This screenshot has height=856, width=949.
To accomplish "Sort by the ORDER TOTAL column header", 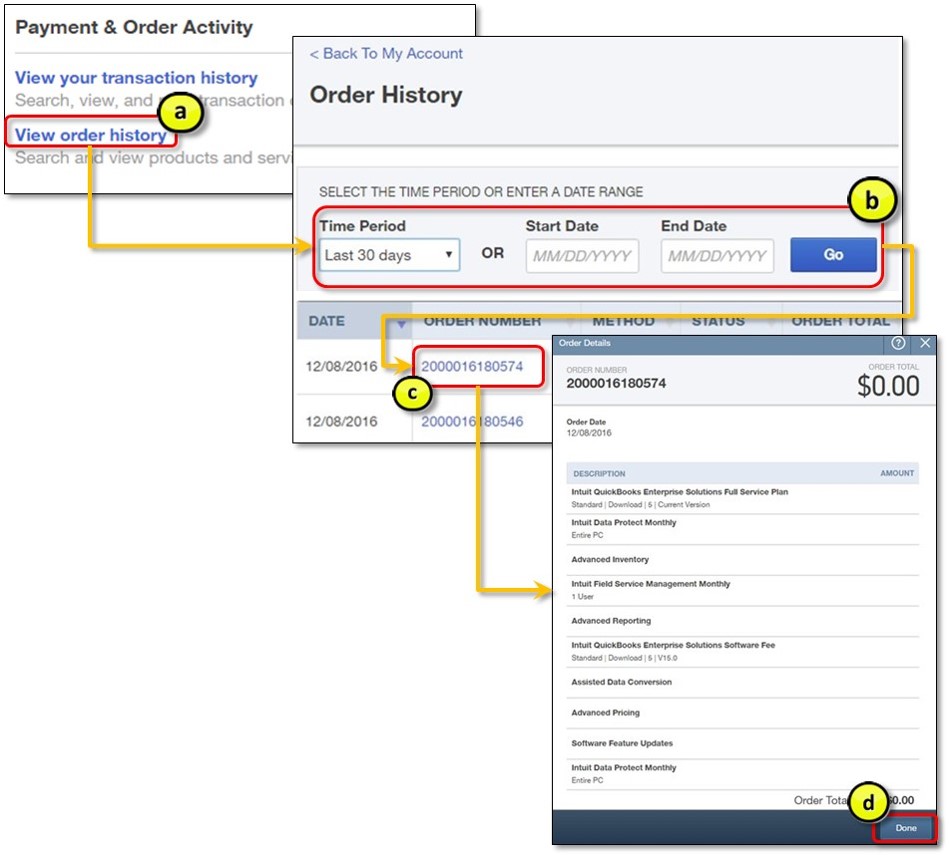I will pyautogui.click(x=840, y=321).
